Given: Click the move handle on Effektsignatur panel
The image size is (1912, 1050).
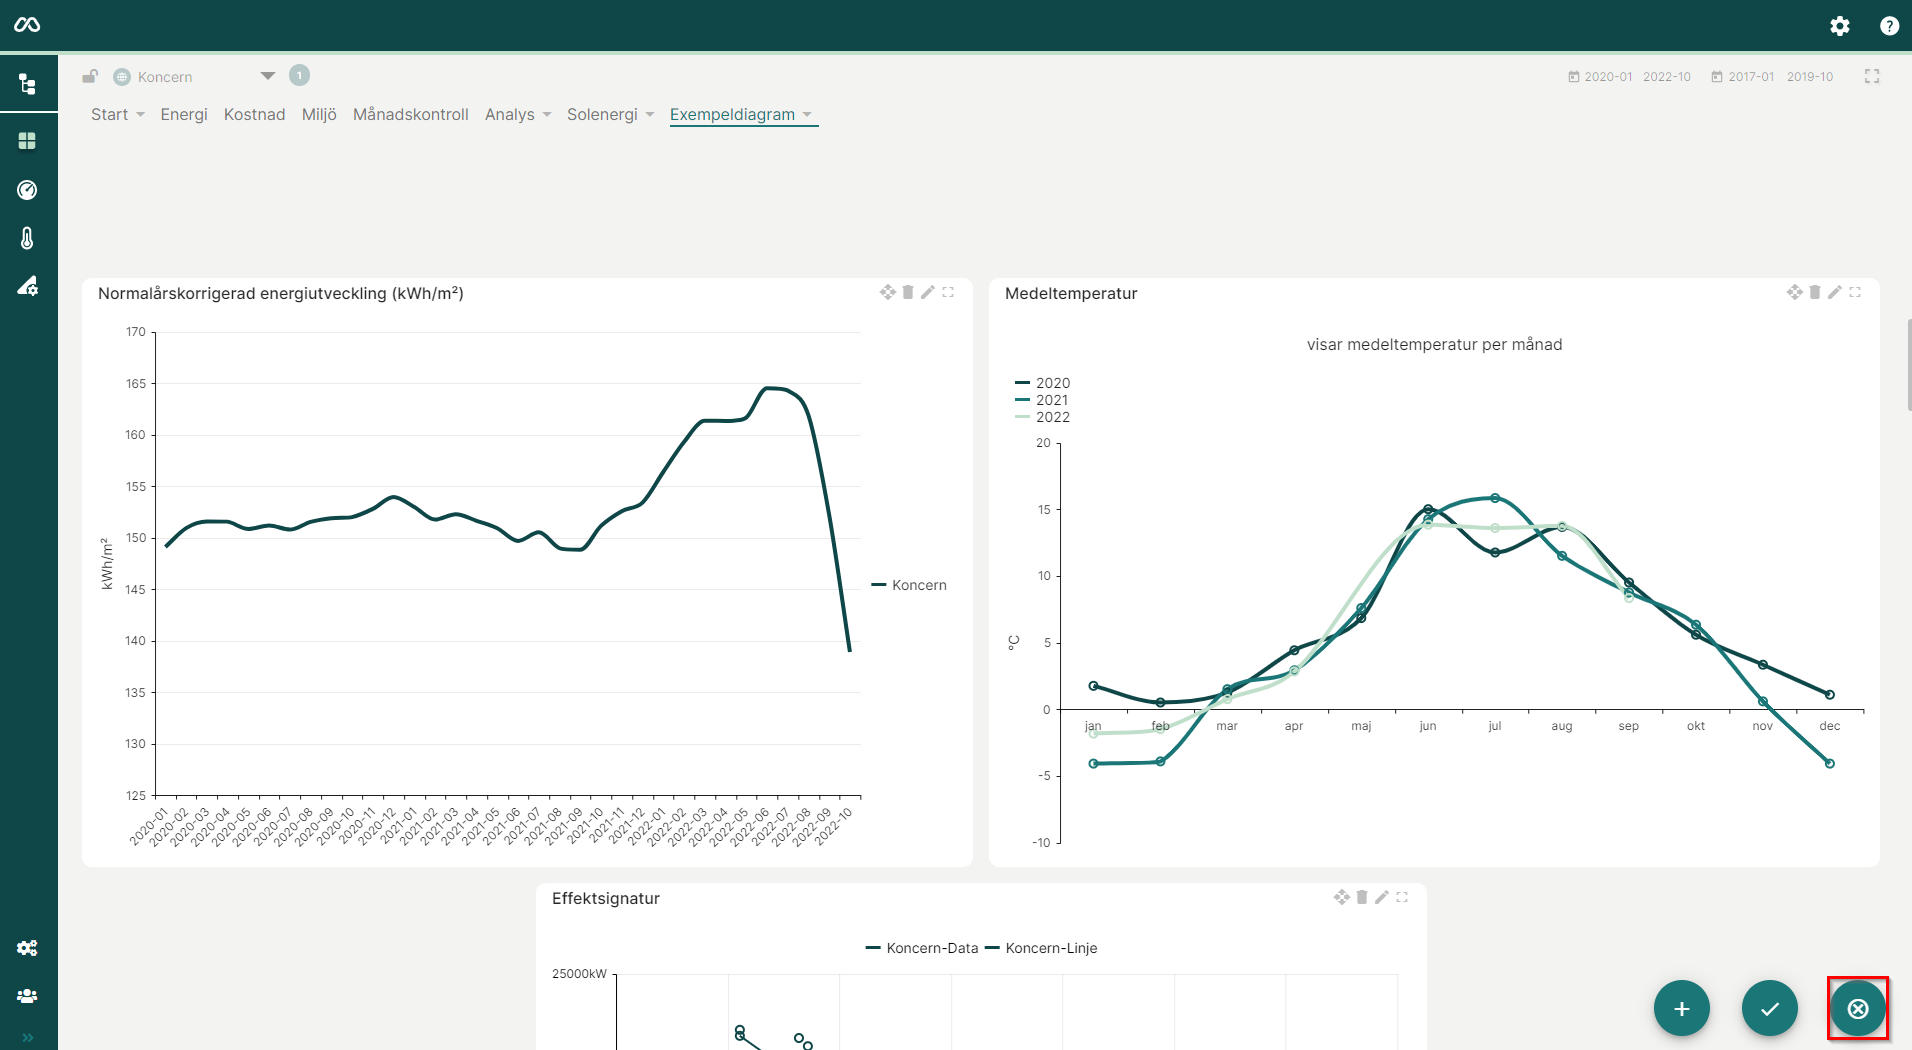Looking at the screenshot, I should pyautogui.click(x=1341, y=897).
